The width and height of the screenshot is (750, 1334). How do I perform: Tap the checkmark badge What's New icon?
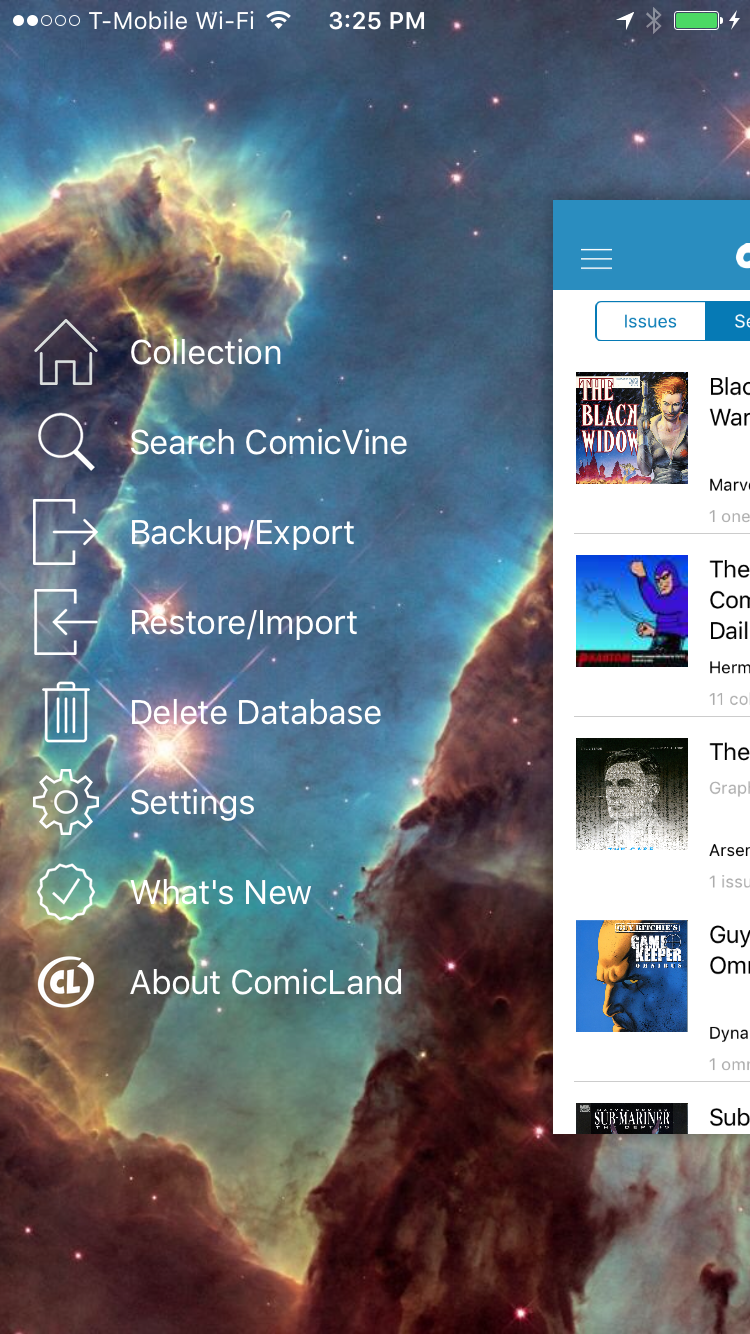coord(66,892)
